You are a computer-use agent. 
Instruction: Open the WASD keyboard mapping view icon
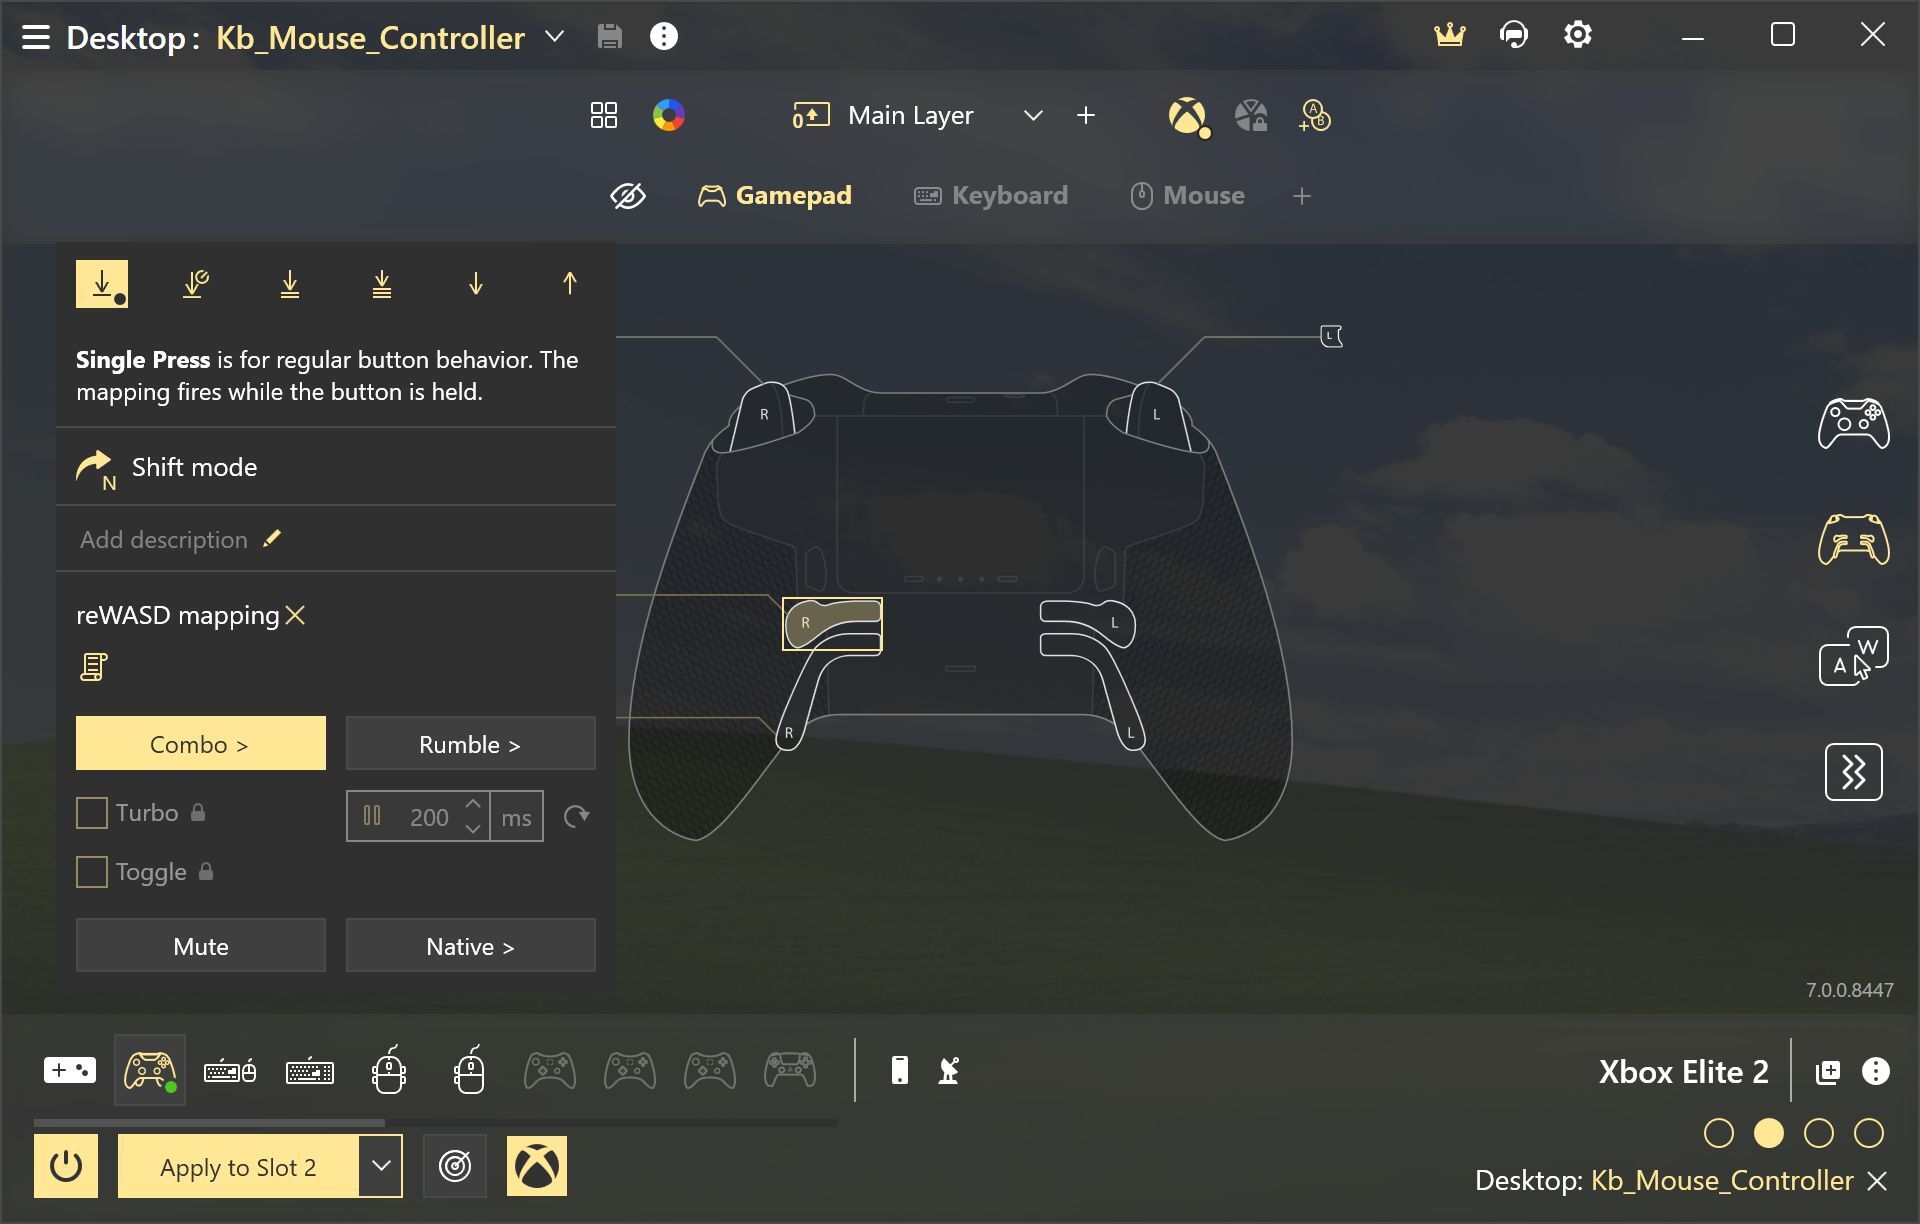point(1853,657)
